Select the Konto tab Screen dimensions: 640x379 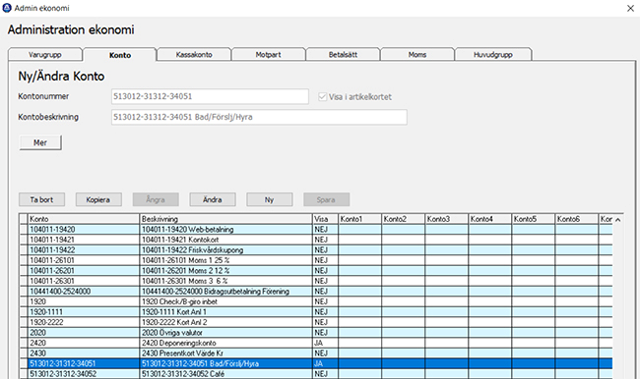pos(120,55)
